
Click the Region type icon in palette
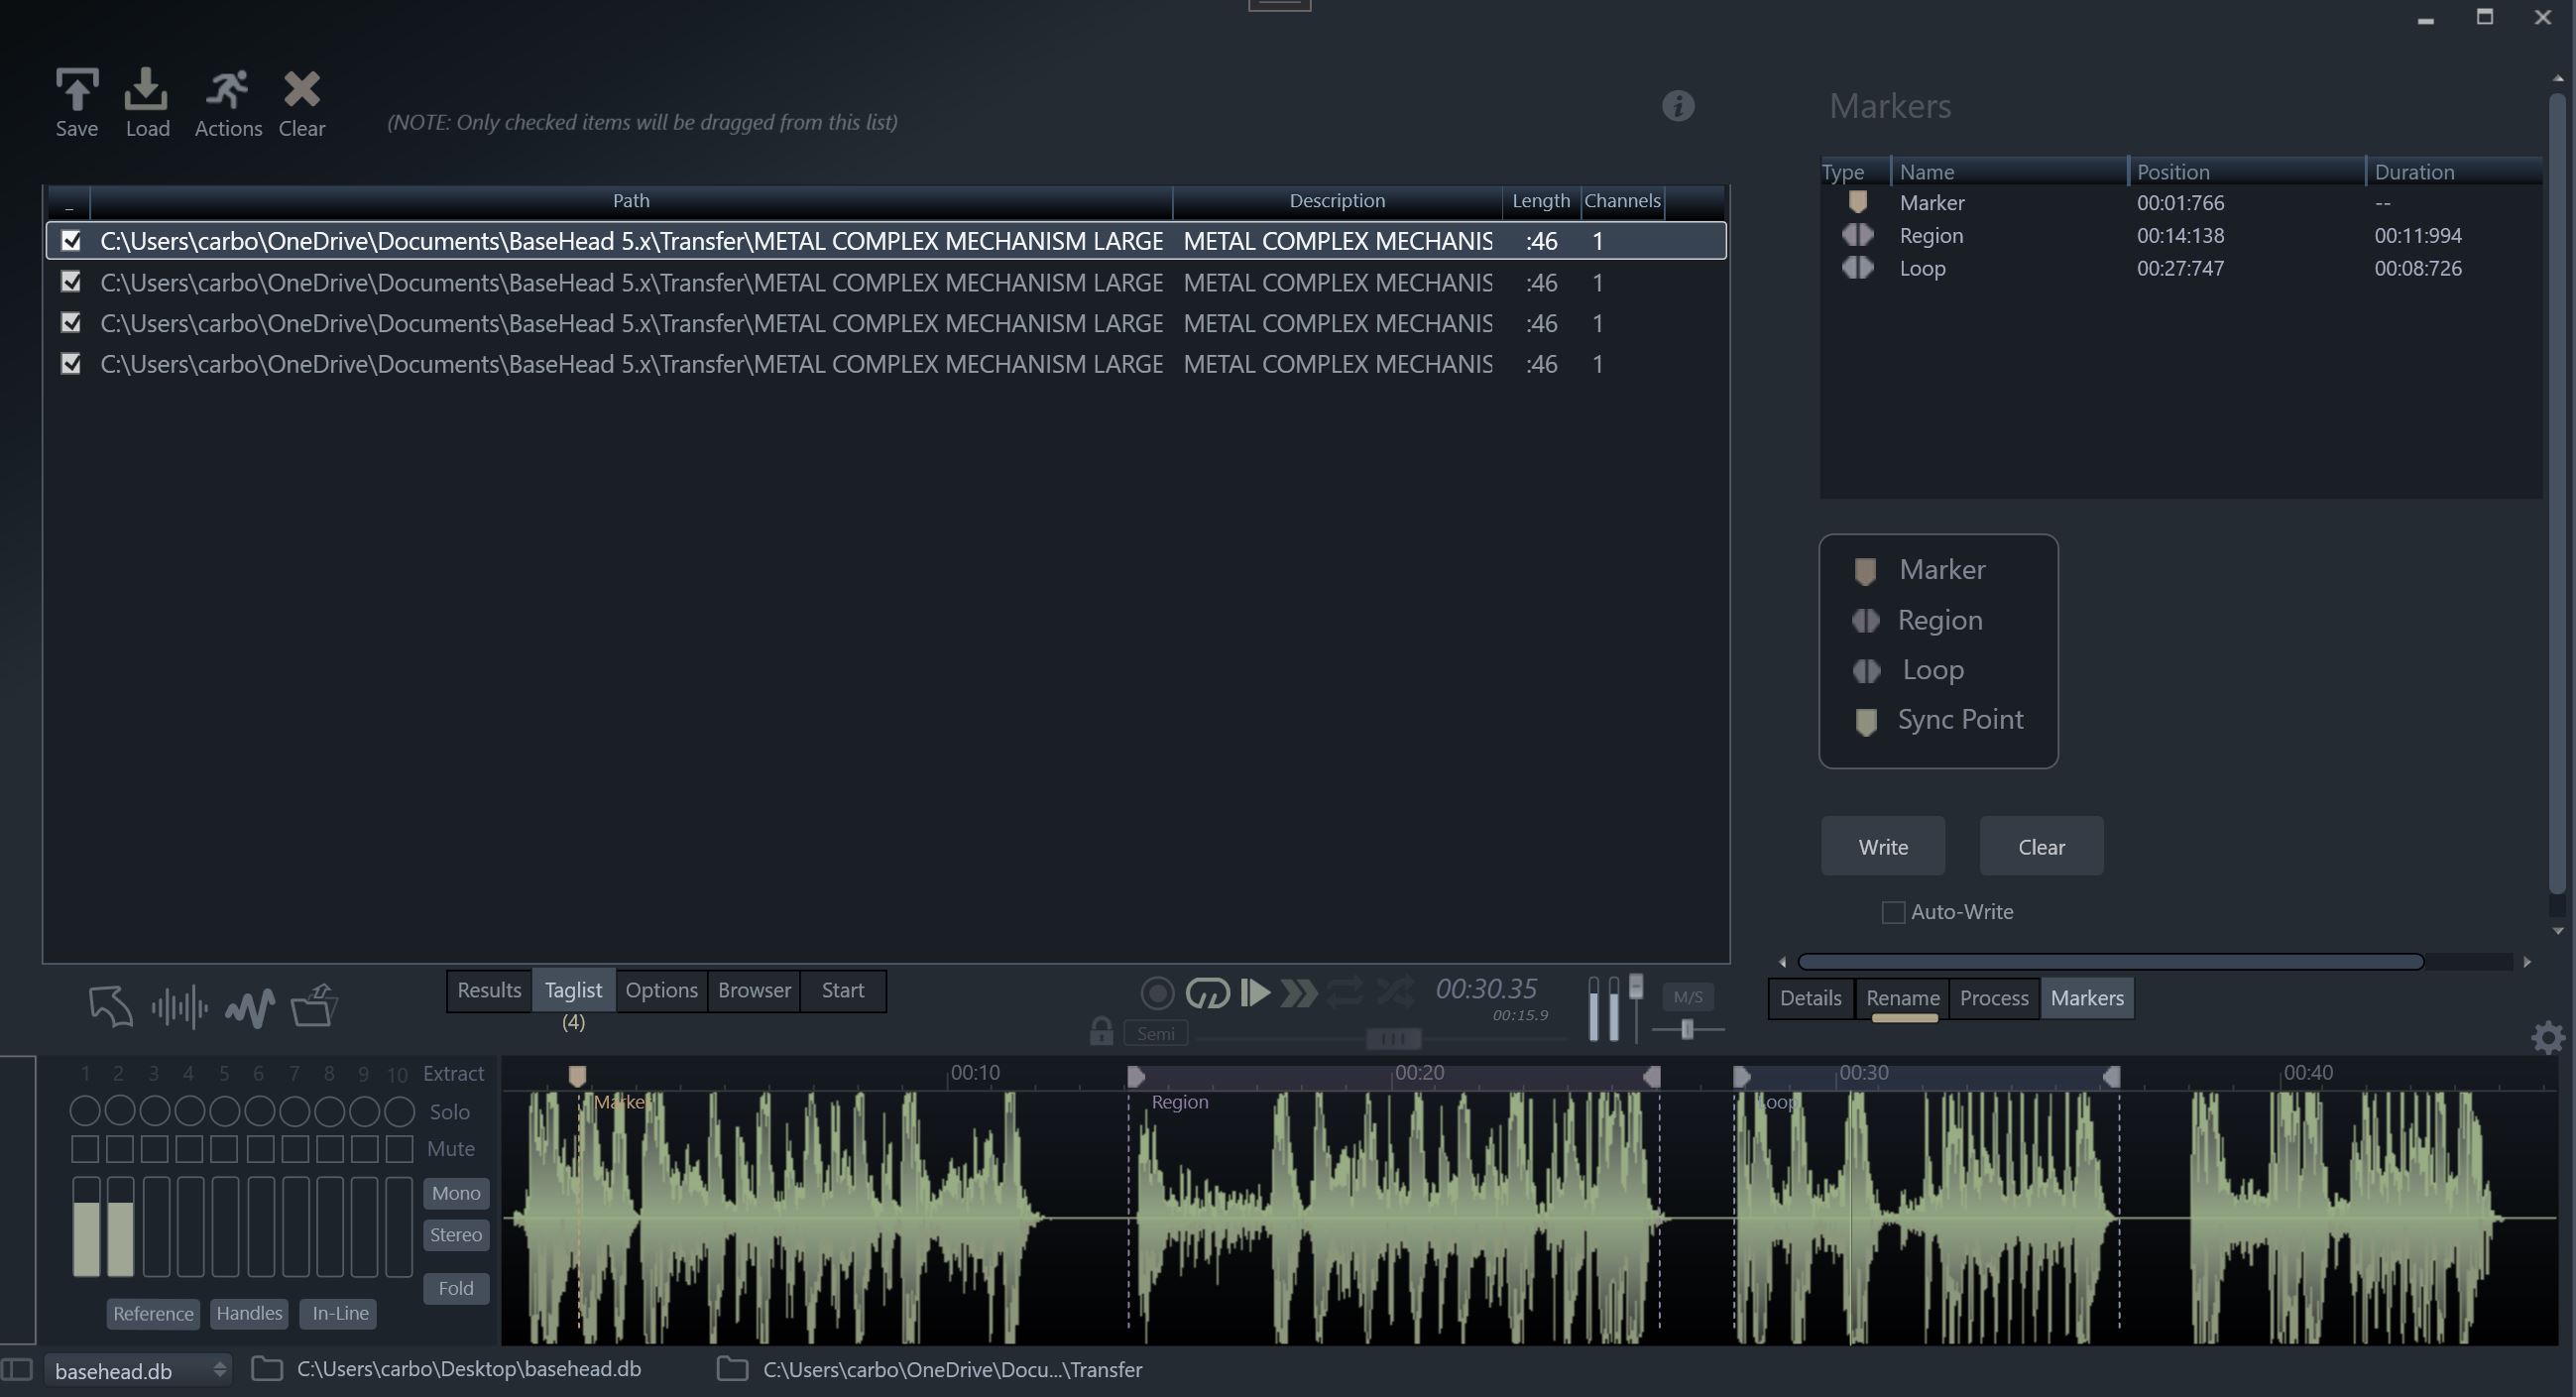coord(1865,621)
